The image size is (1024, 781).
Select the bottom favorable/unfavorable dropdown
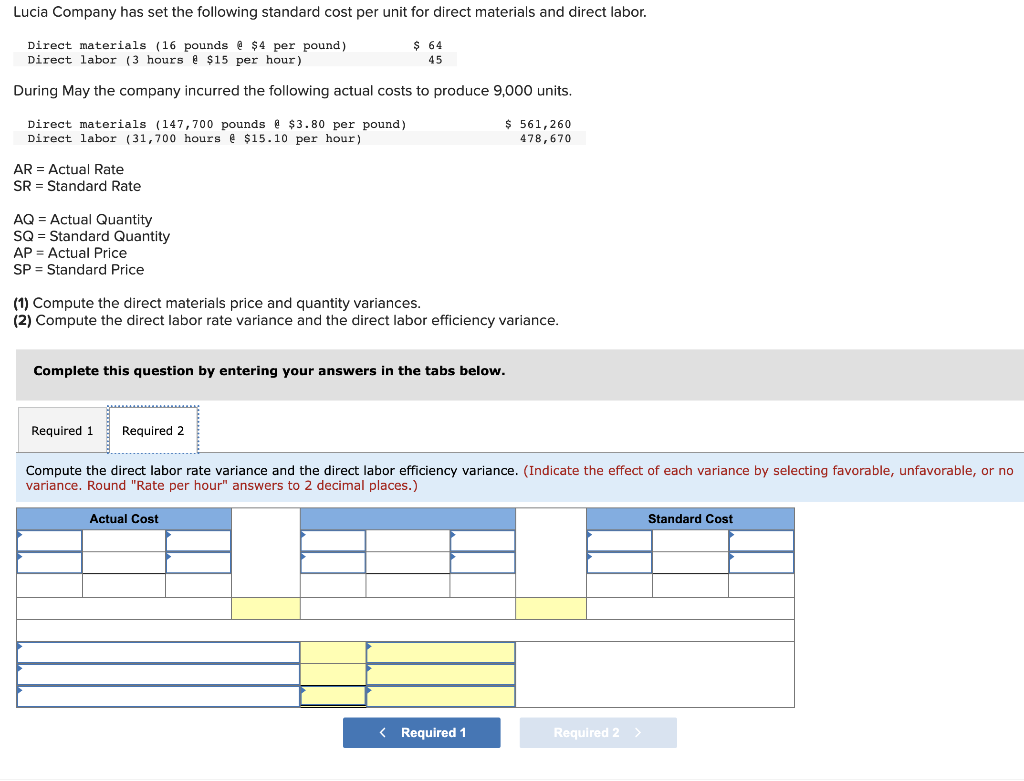pos(440,697)
